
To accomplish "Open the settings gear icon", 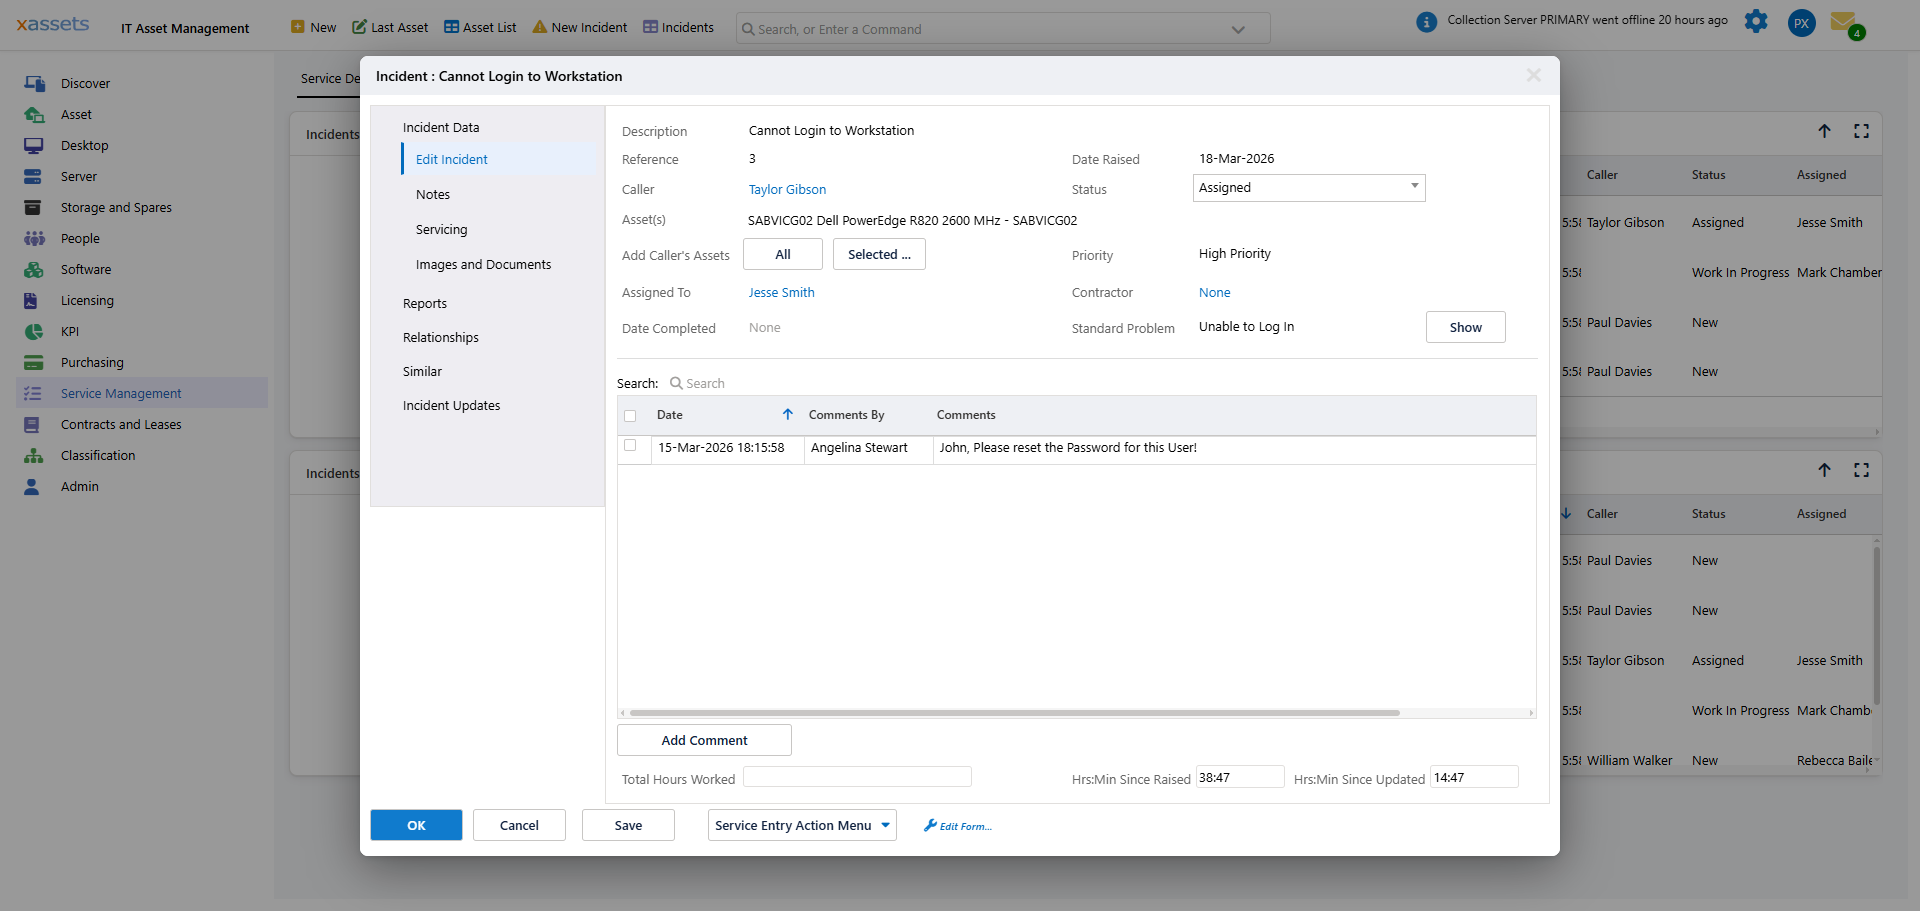I will [x=1757, y=21].
